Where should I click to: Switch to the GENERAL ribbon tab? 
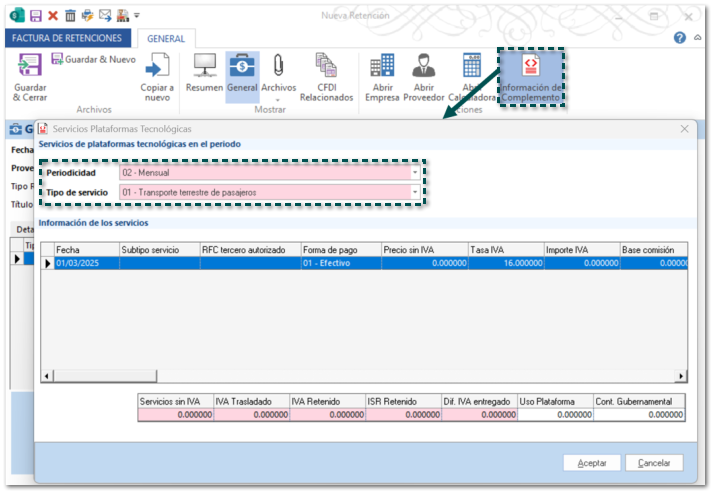coord(166,38)
